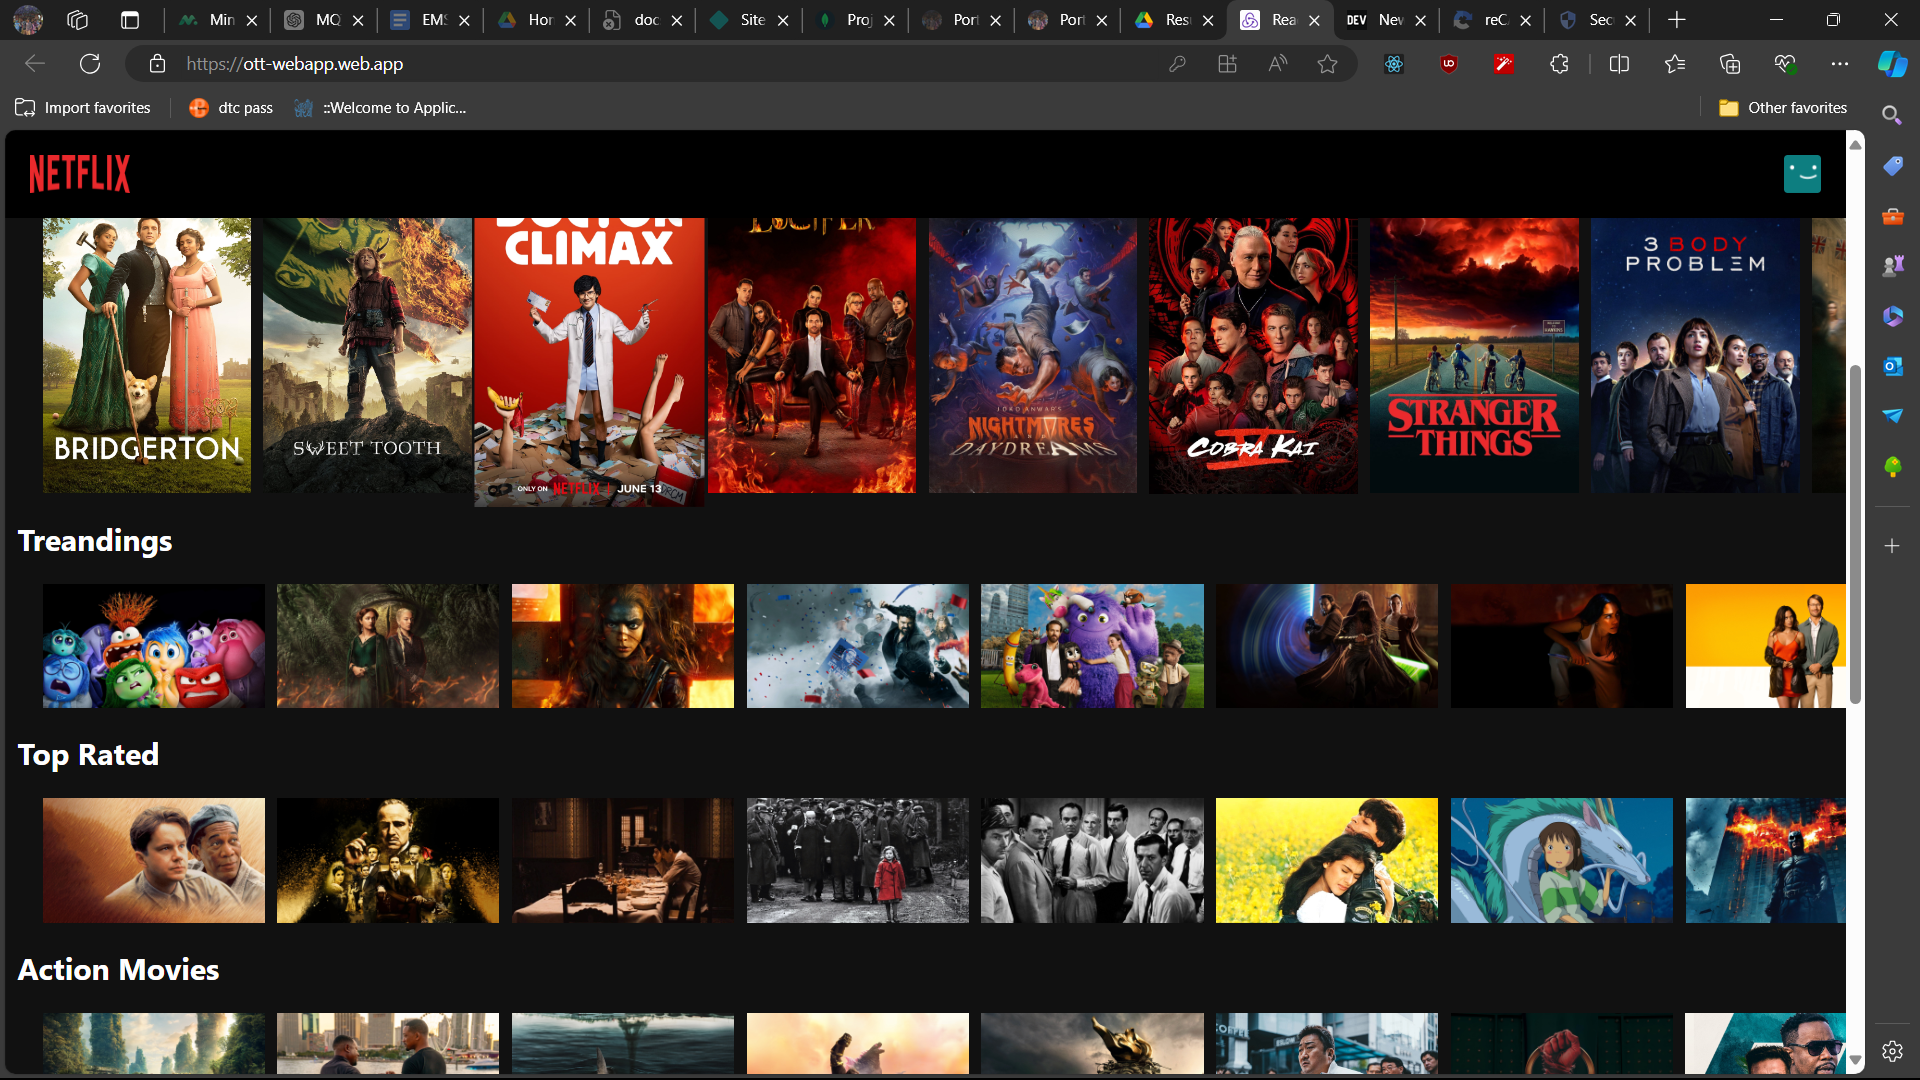Open the dtc pass bookmark
Viewport: 1920px width, 1080px height.
pyautogui.click(x=231, y=108)
